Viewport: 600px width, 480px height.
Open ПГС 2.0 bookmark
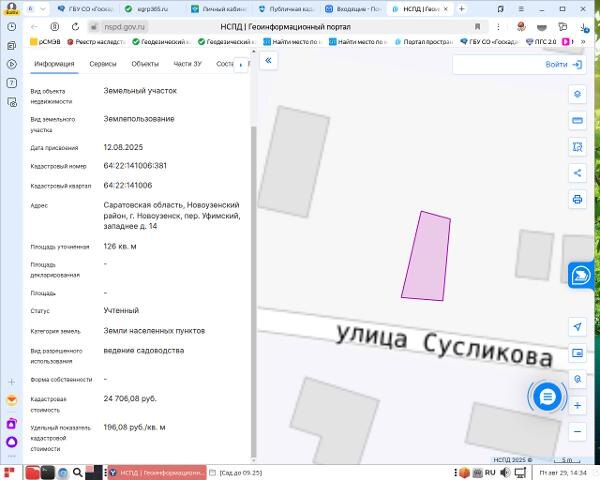[x=541, y=42]
